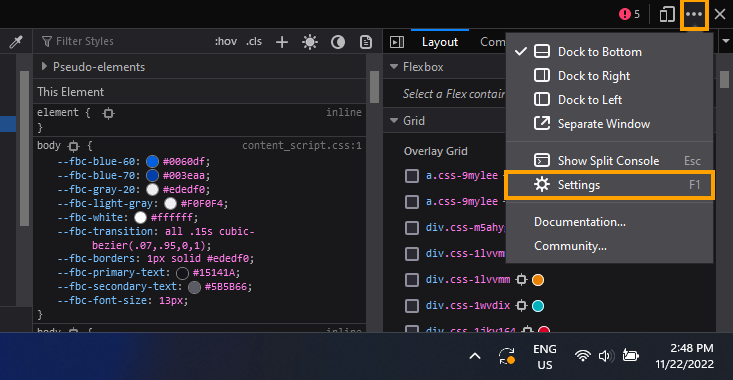The image size is (733, 380).
Task: Enable overlay for div.css-m5ahy grid
Action: coord(411,228)
